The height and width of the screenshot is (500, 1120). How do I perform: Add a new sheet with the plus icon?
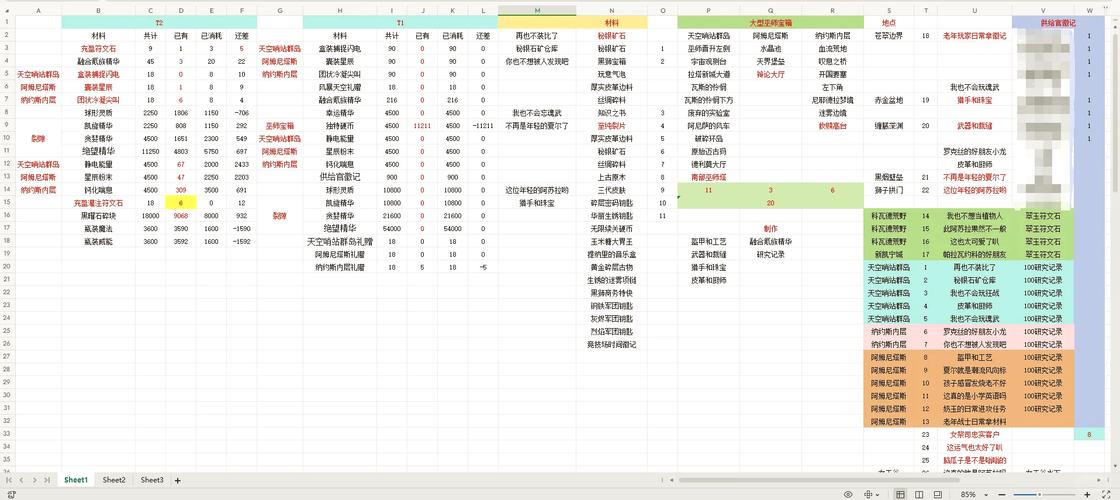coord(178,480)
